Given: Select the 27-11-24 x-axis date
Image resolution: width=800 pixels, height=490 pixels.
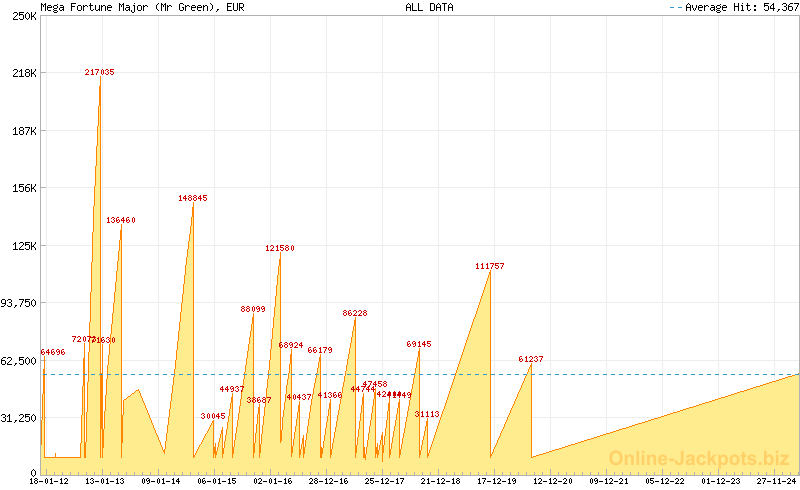Looking at the screenshot, I should pyautogui.click(x=776, y=481).
